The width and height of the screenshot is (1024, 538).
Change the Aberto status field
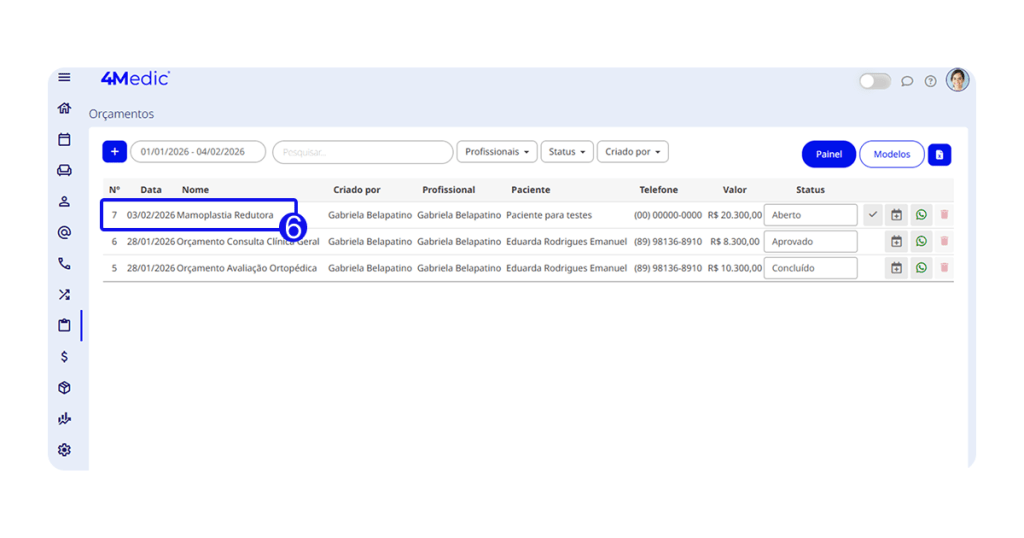tap(810, 215)
